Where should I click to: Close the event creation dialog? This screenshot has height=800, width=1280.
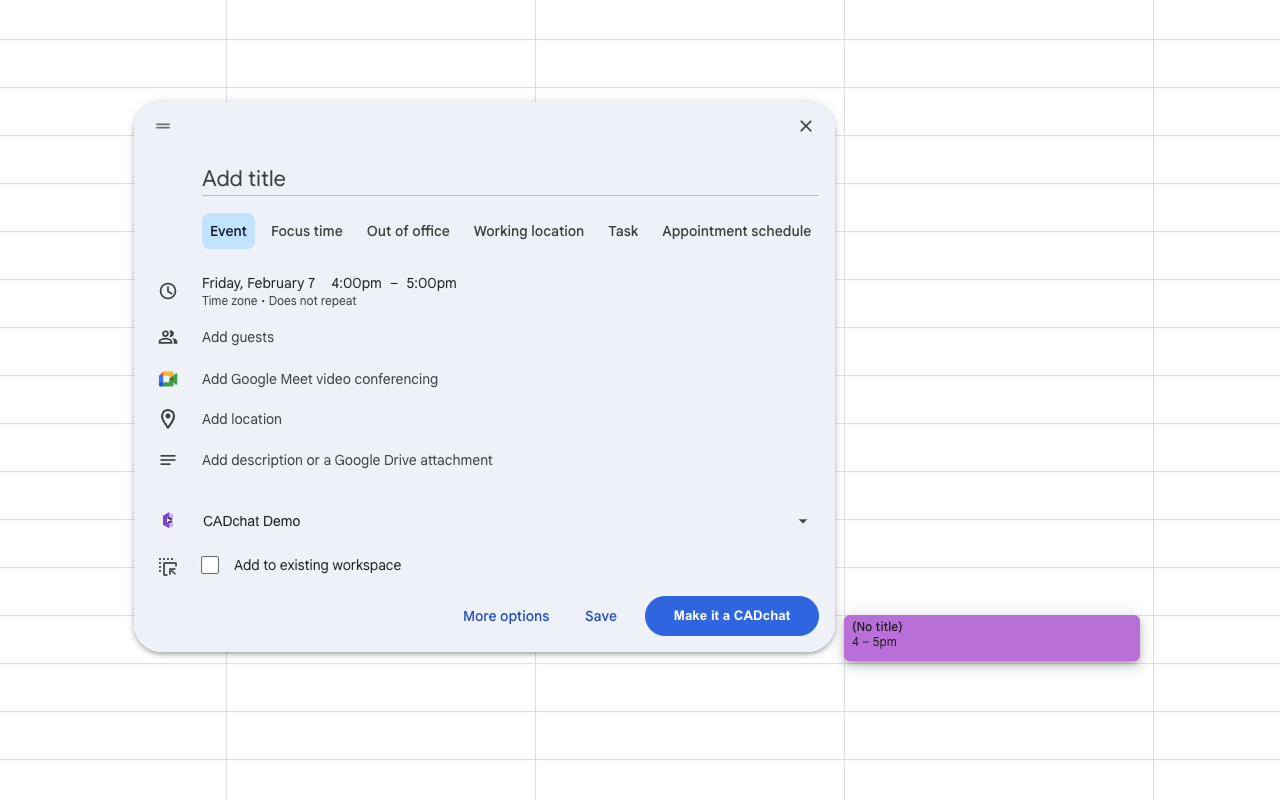[806, 126]
